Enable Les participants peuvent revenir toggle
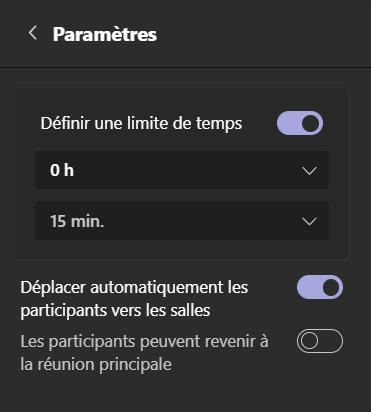 [320, 341]
